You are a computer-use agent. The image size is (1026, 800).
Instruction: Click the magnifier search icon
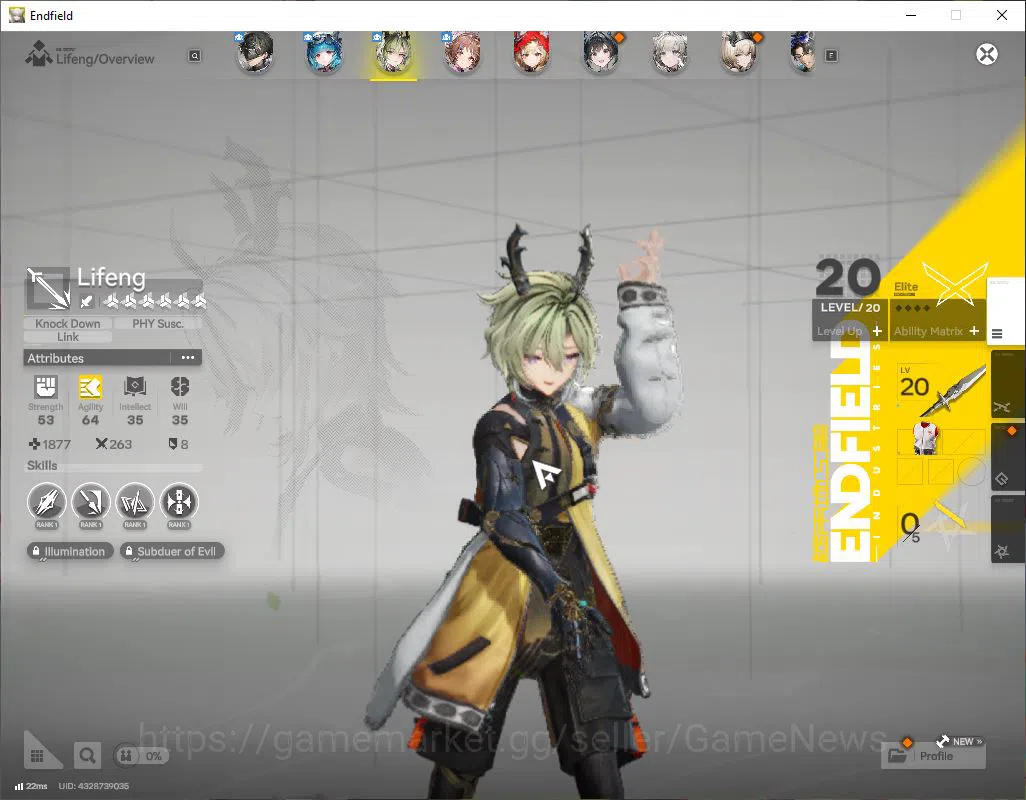[x=87, y=756]
